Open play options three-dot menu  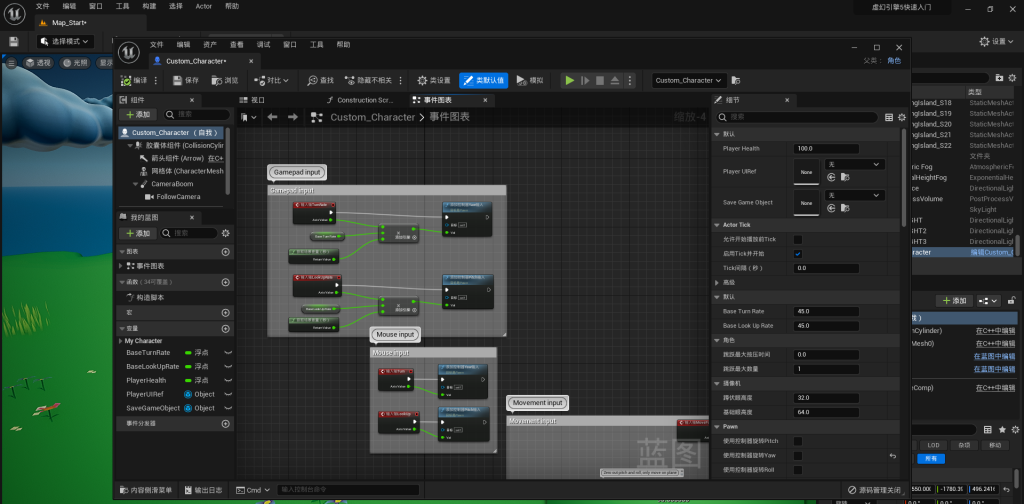pos(629,80)
